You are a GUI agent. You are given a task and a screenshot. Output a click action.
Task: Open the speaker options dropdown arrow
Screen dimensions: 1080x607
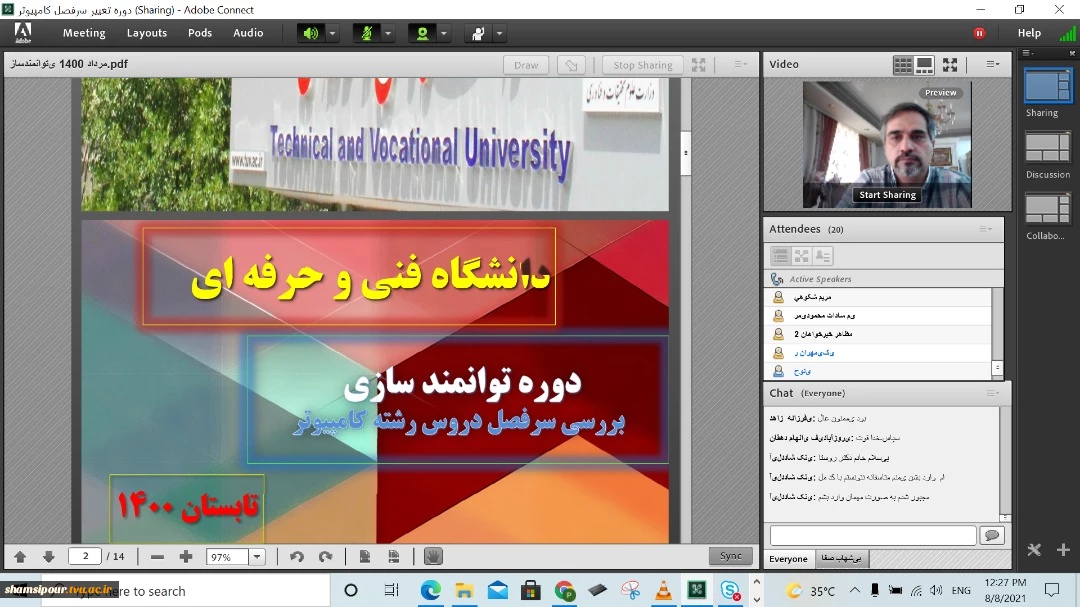(x=332, y=33)
